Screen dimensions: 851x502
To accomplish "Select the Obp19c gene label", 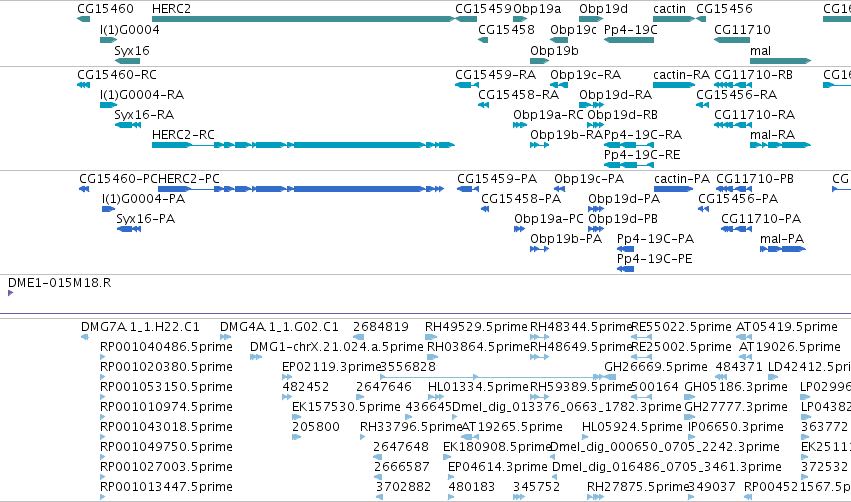I will 573,29.
